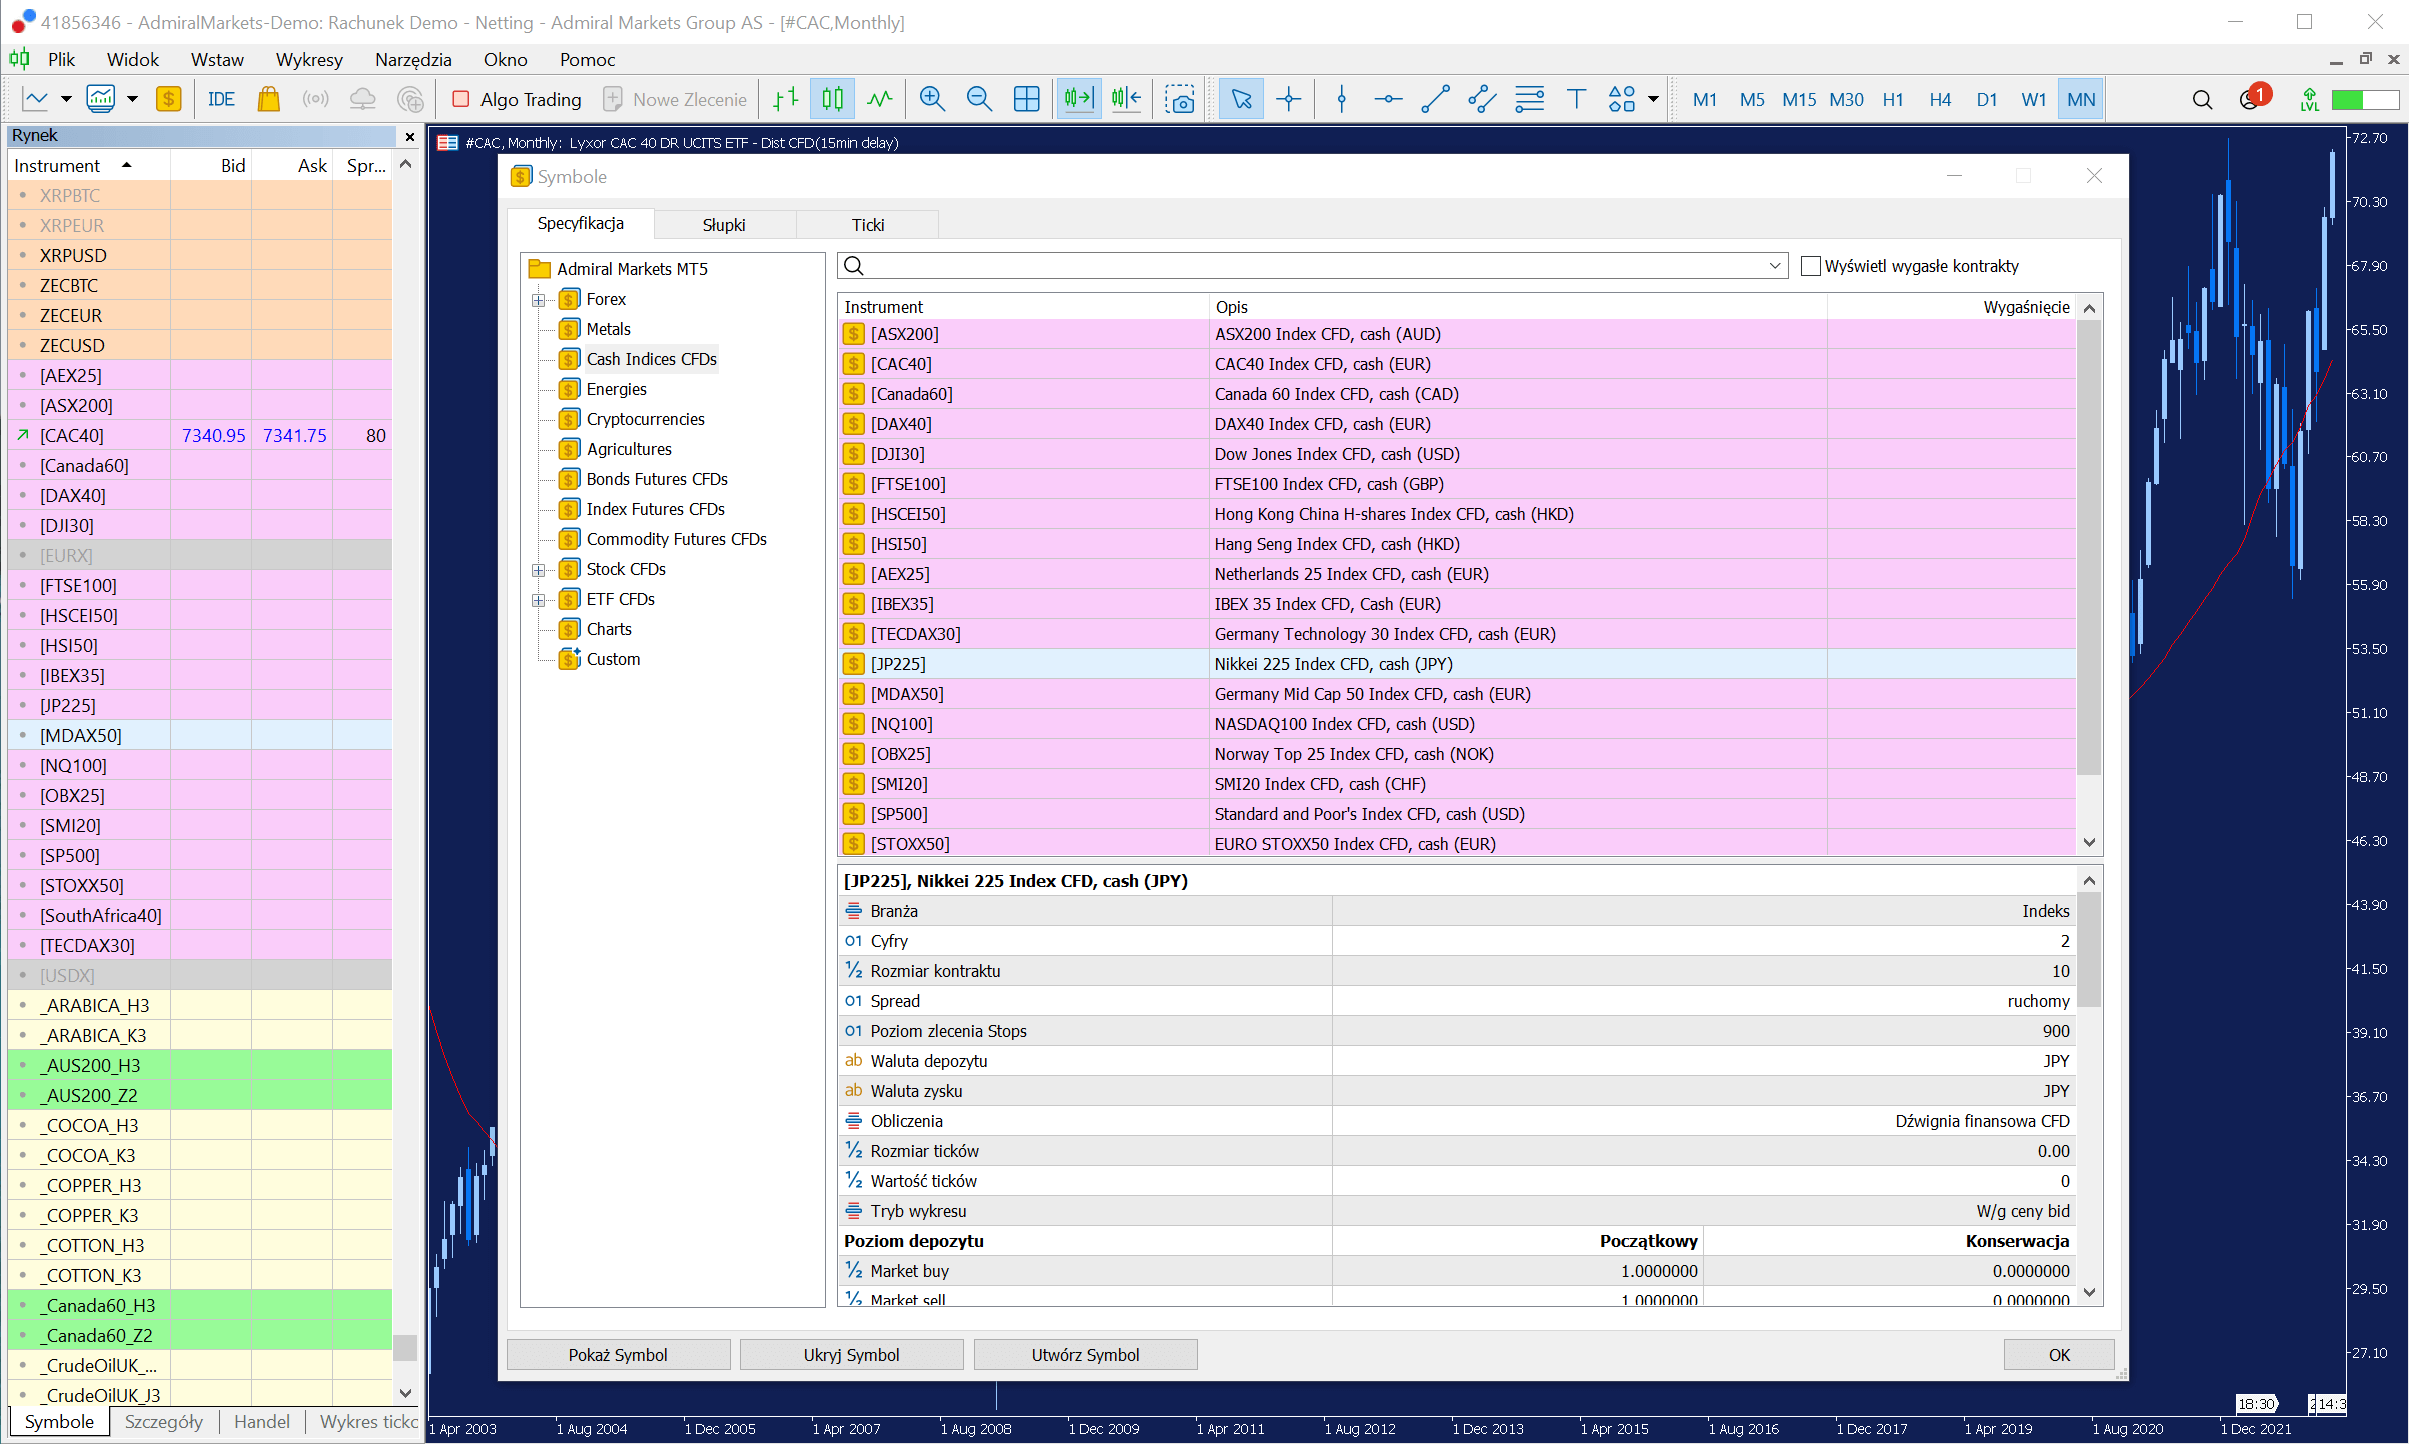Select Cash Indices CFDs tree folder
2409x1444 pixels.
(x=651, y=359)
